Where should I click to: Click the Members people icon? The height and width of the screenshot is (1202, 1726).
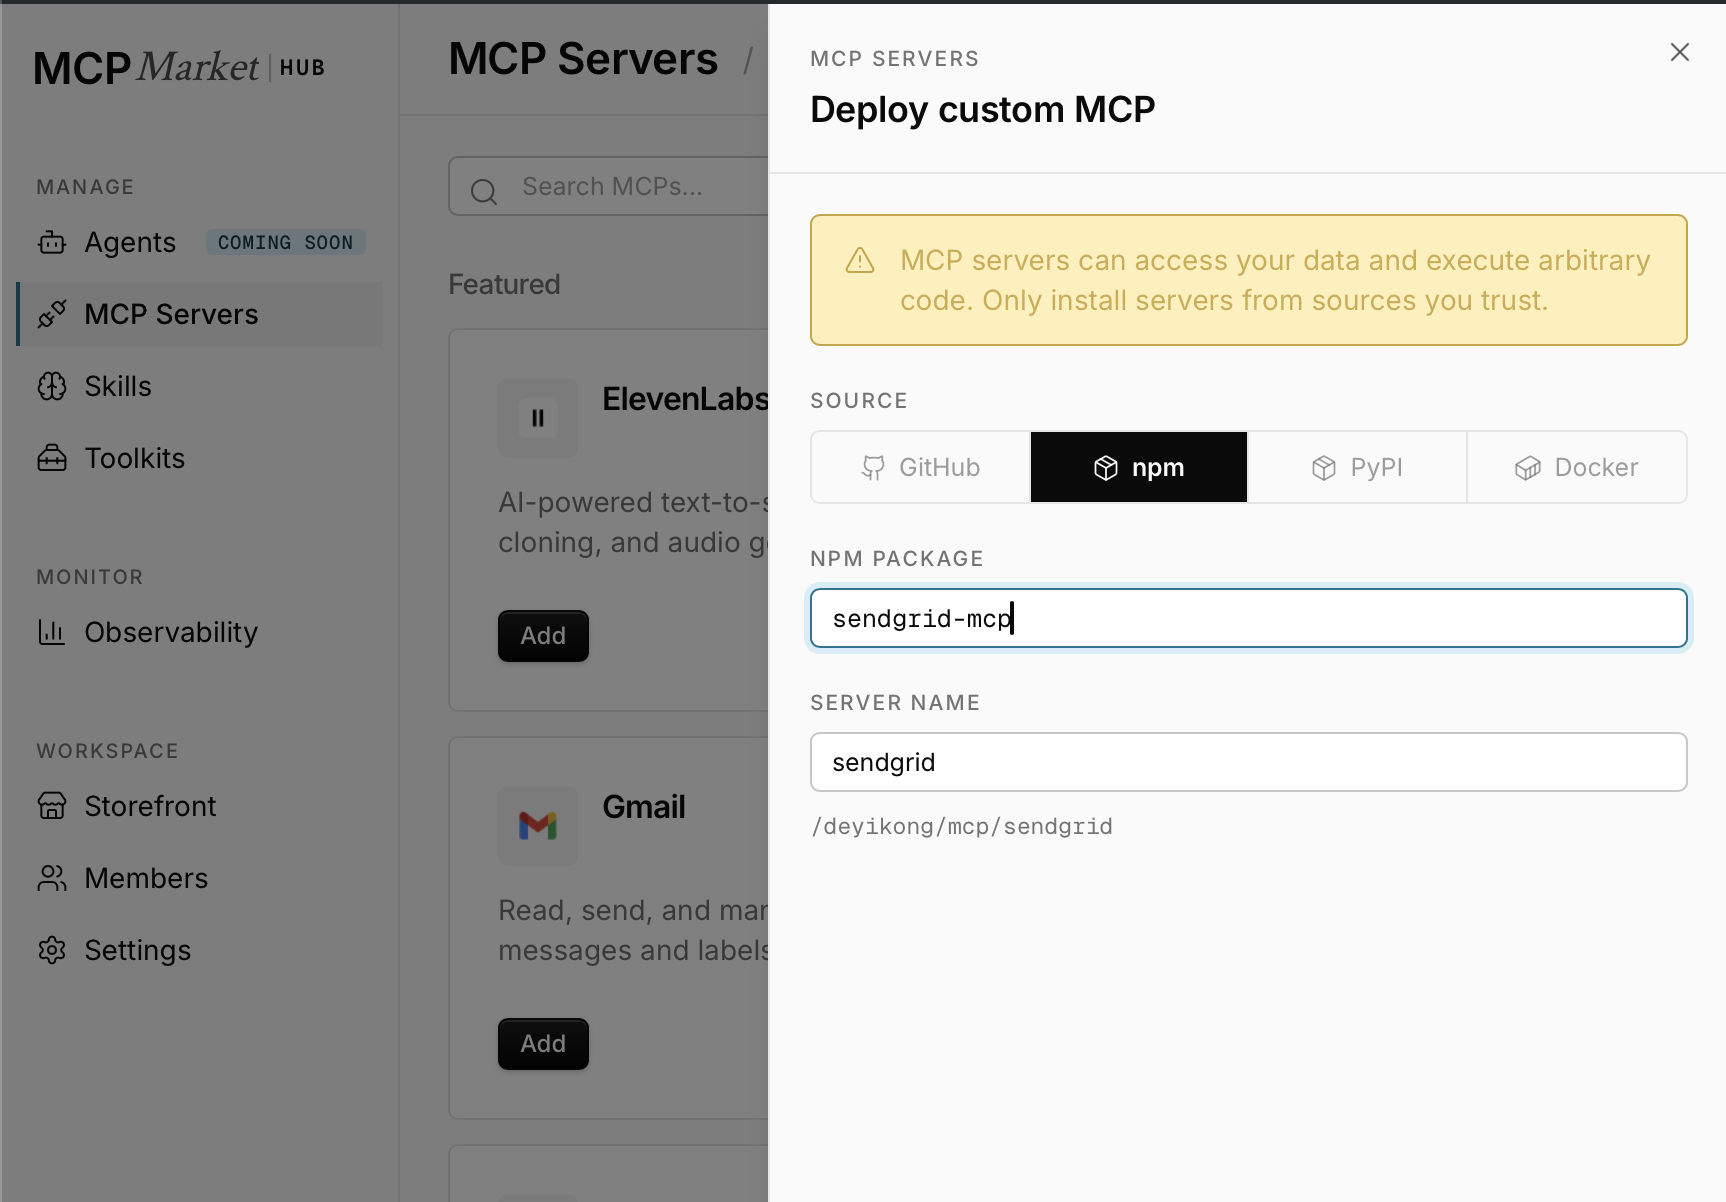52,878
